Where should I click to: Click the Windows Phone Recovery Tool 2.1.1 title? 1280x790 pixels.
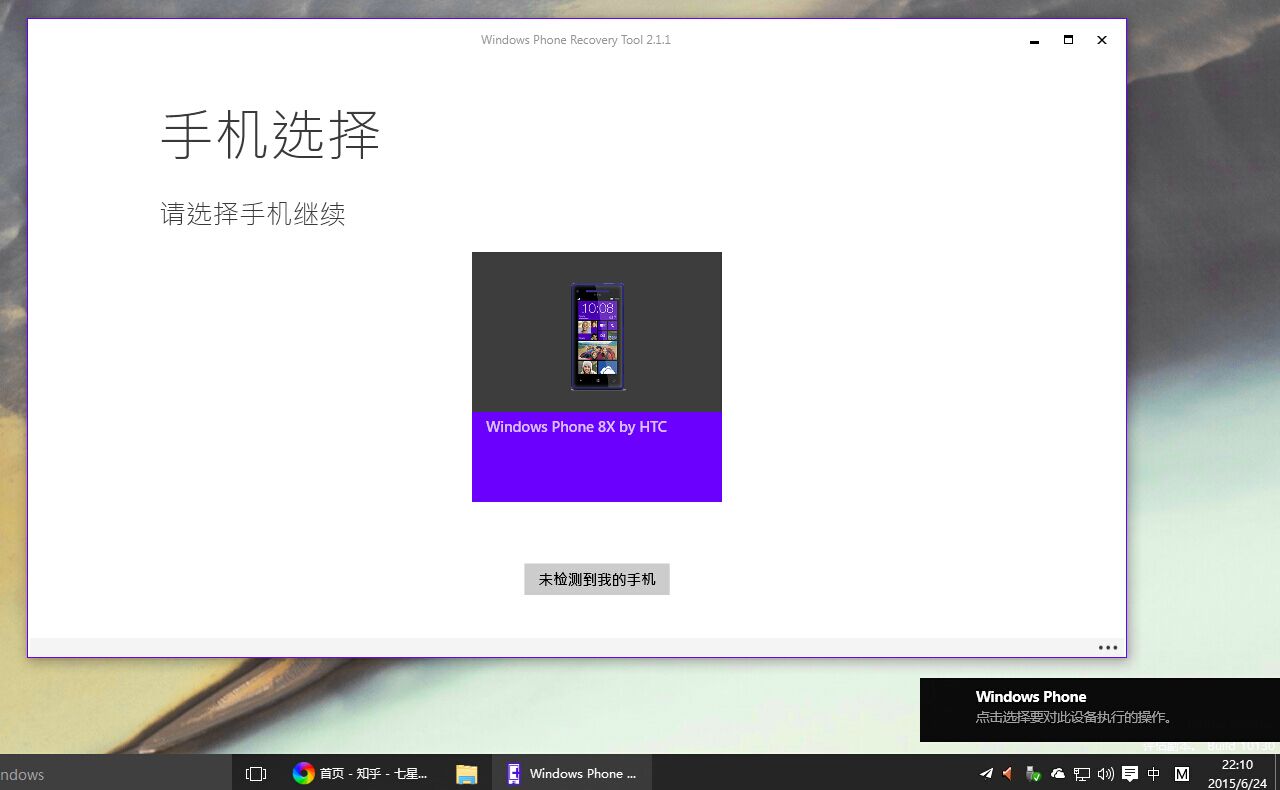coord(576,40)
